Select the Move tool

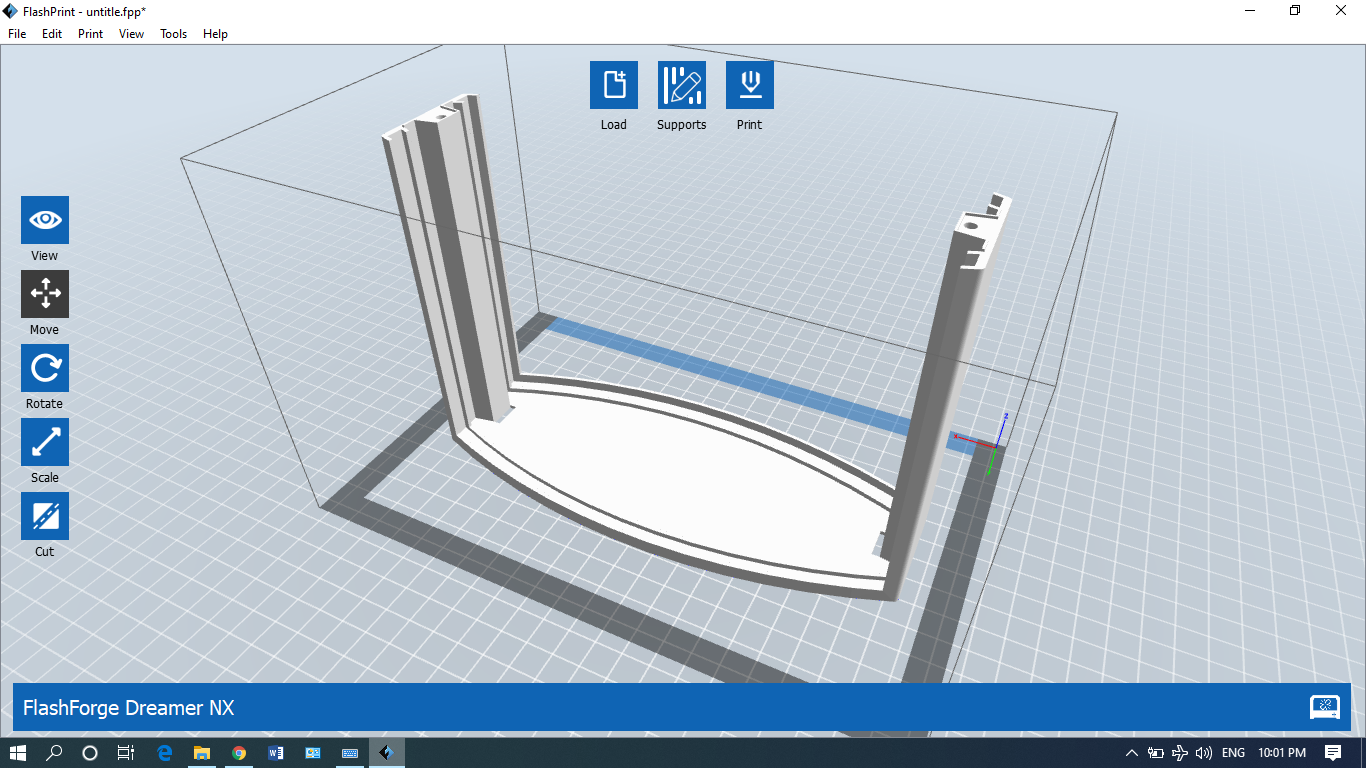click(45, 294)
